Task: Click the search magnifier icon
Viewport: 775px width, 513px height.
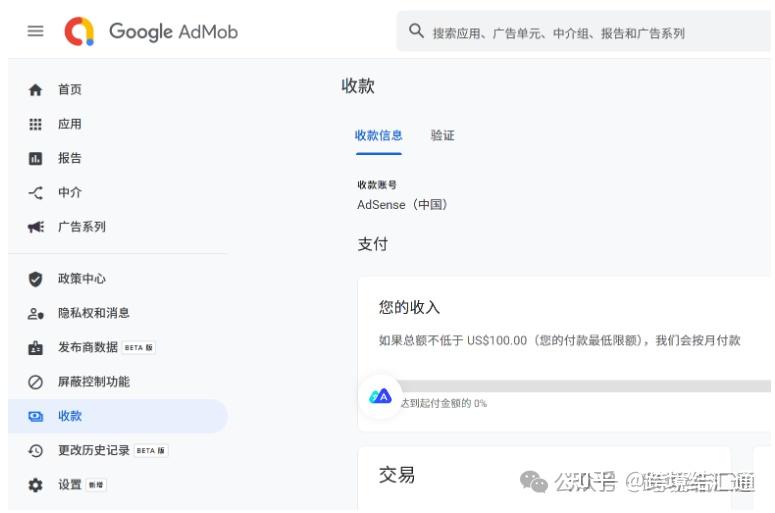Action: click(x=416, y=31)
